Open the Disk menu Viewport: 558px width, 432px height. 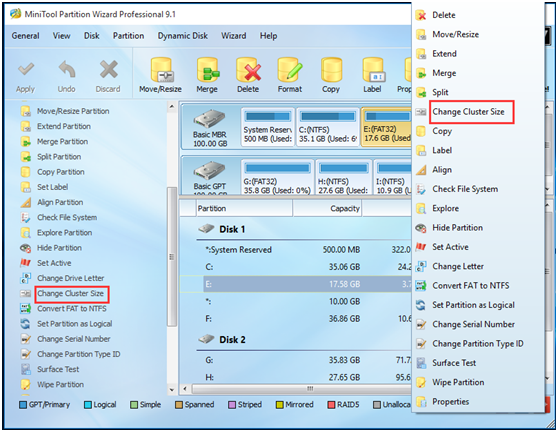pos(91,36)
